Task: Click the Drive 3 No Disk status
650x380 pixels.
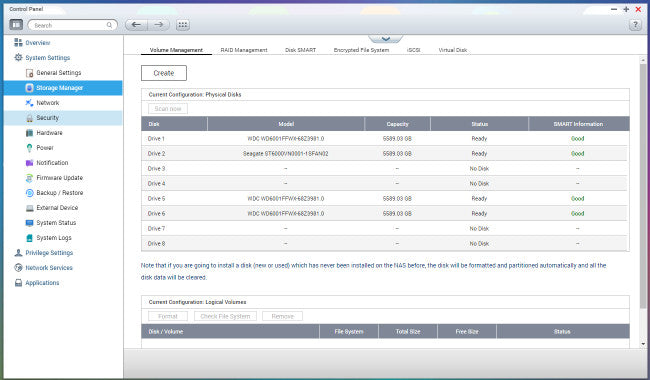Action: tap(479, 169)
